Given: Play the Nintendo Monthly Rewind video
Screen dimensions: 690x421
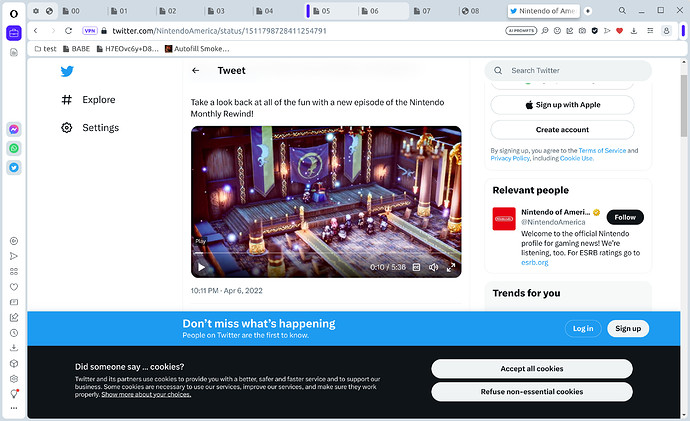Looking at the screenshot, I should click(201, 267).
